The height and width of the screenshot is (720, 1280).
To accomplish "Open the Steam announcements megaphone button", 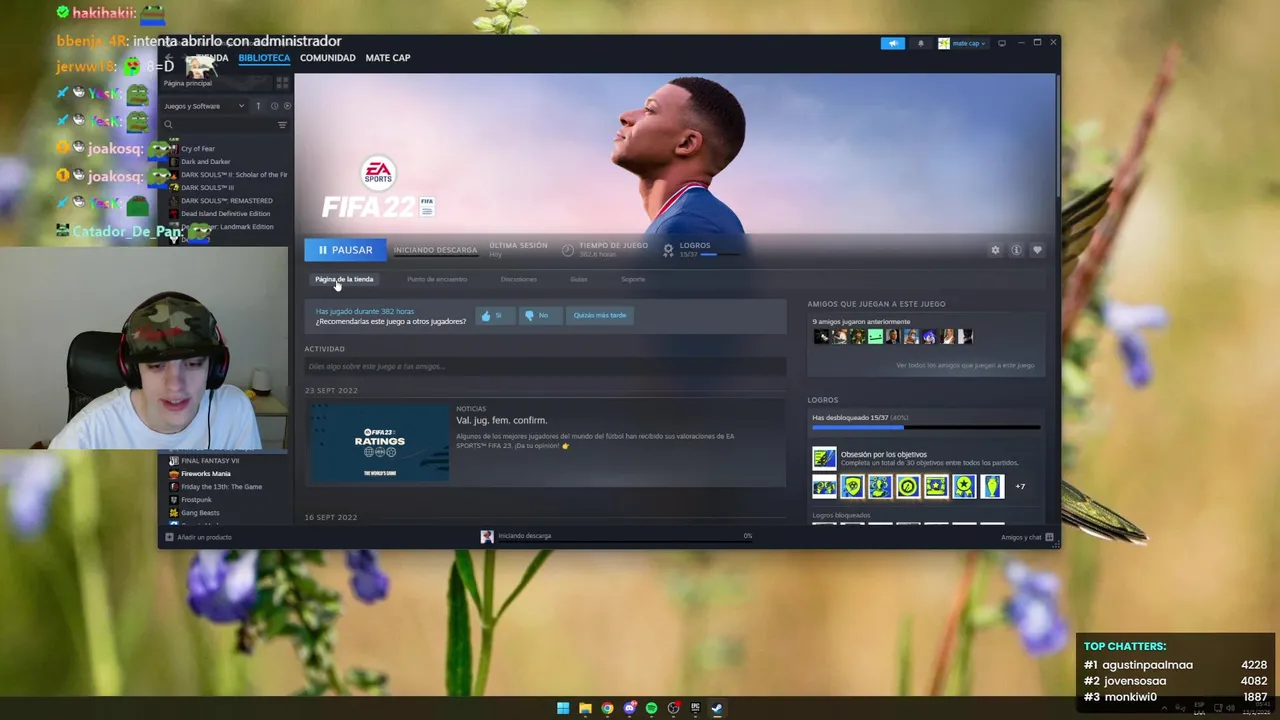I will click(x=892, y=43).
